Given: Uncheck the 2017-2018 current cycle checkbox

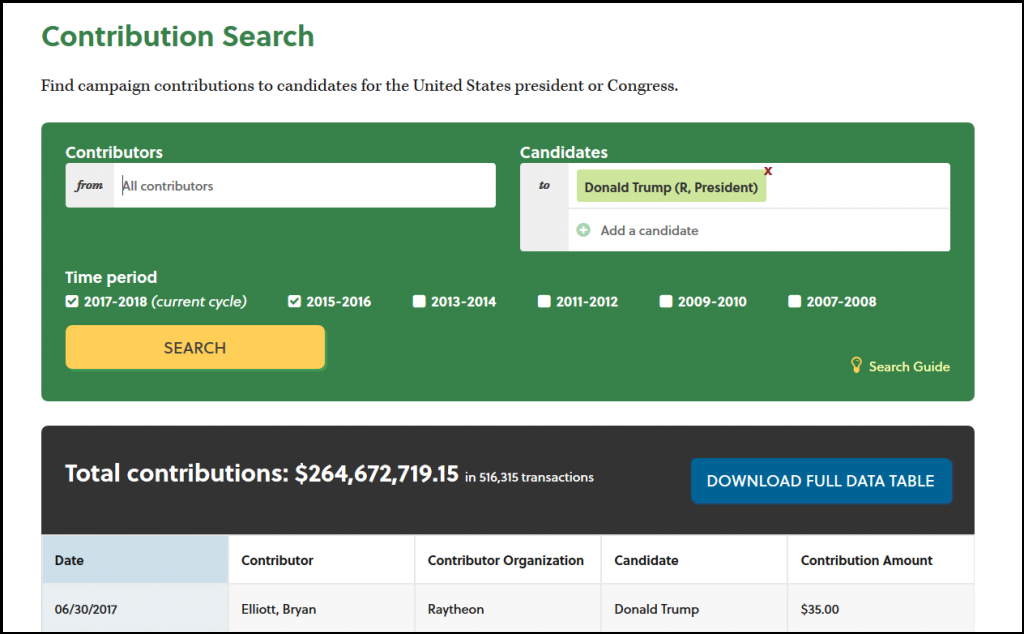Looking at the screenshot, I should 72,301.
